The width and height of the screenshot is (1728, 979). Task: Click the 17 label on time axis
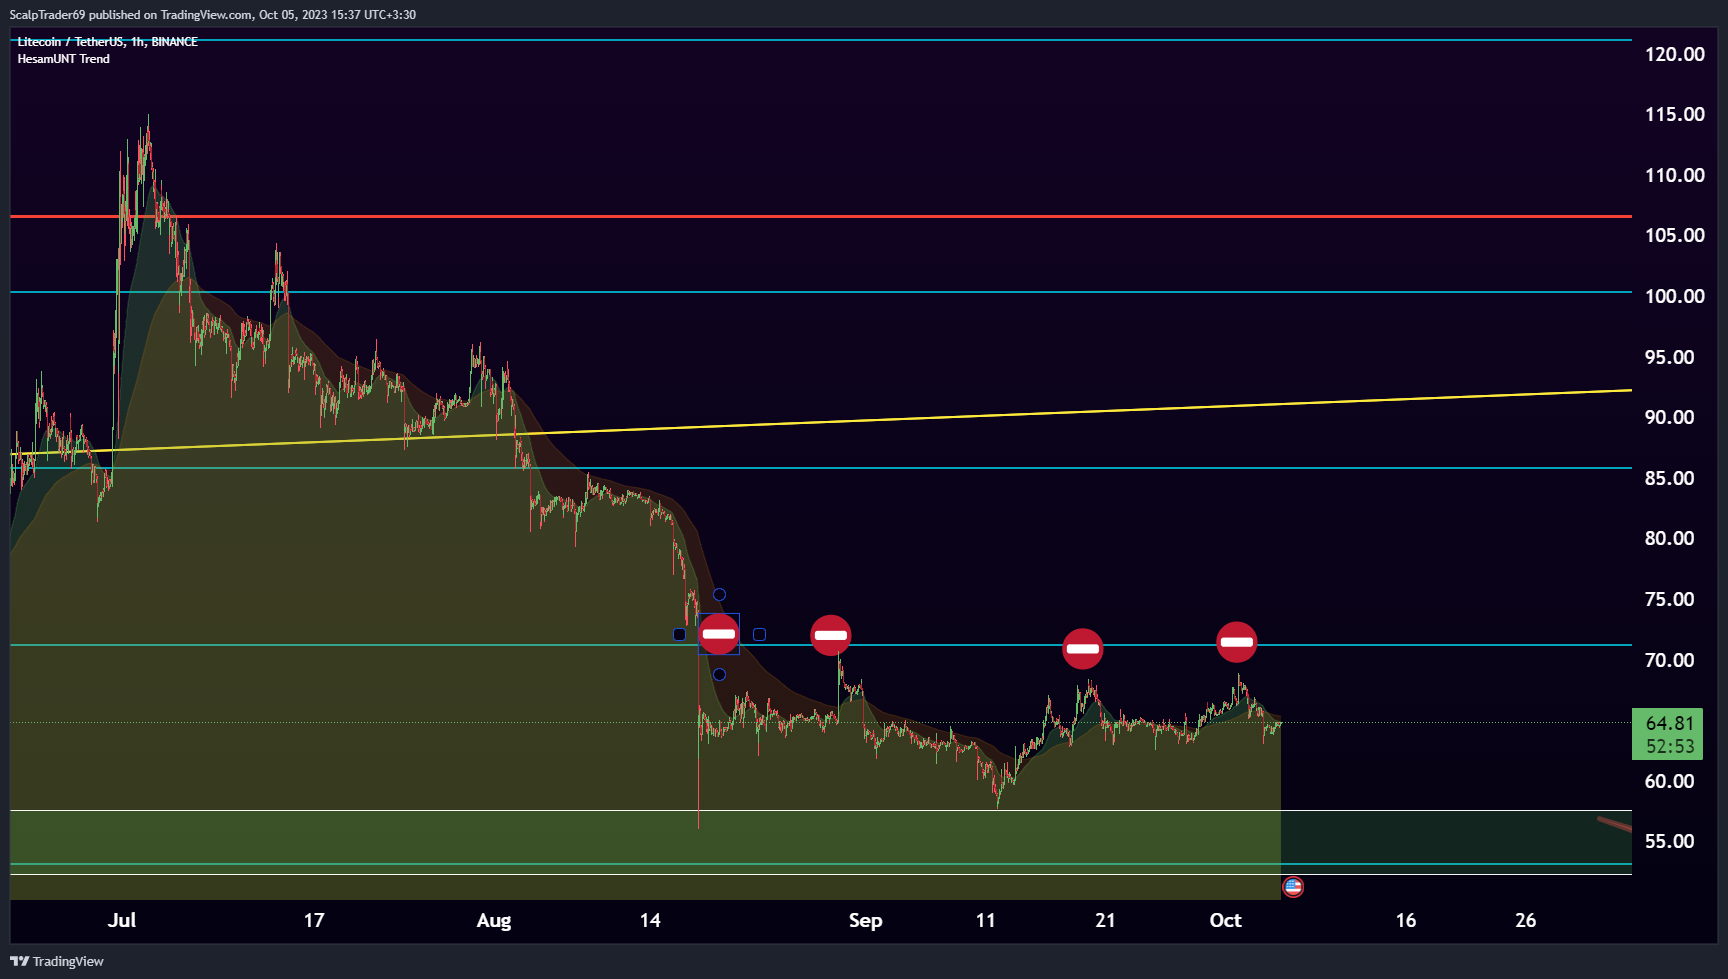click(x=314, y=920)
